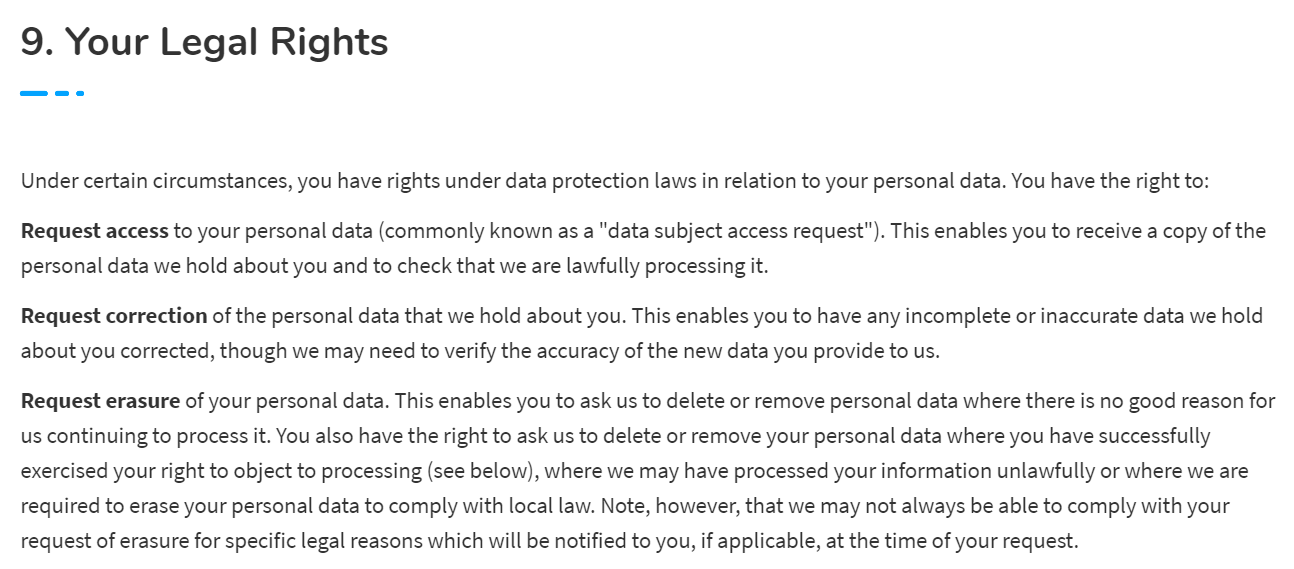Click the bold "Request access" text

94,231
